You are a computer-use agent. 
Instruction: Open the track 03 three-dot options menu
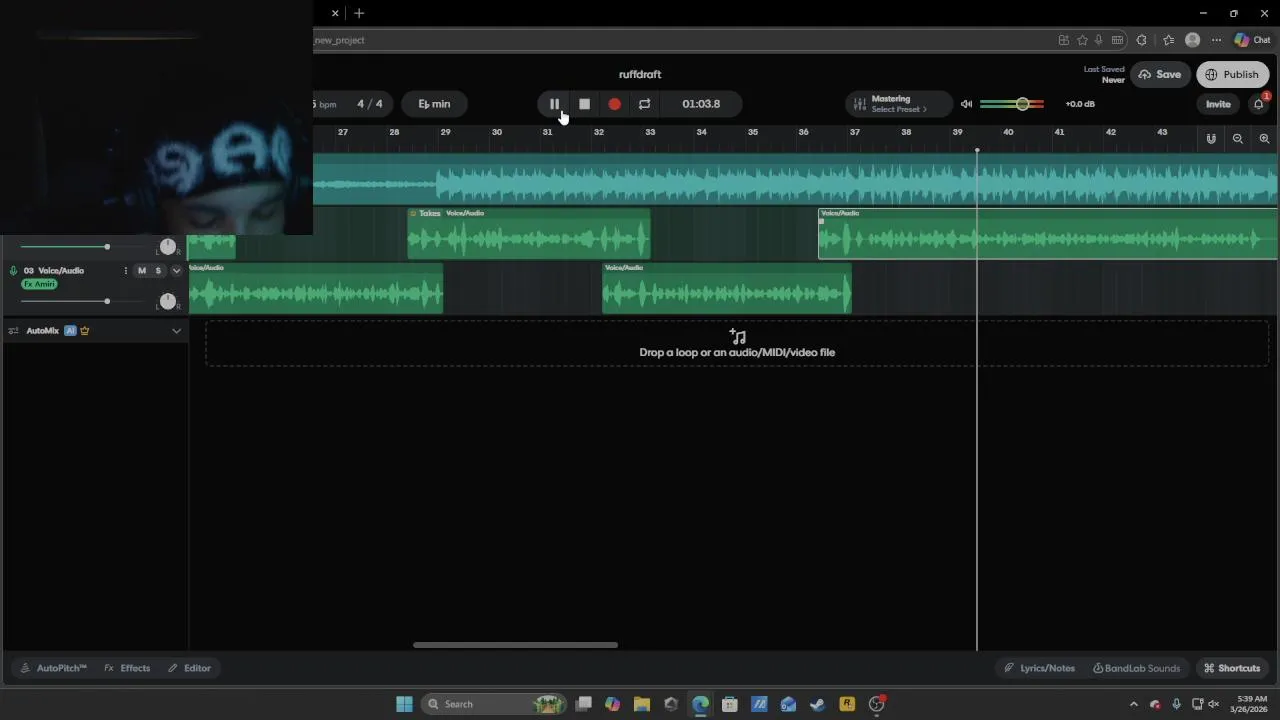tap(125, 271)
